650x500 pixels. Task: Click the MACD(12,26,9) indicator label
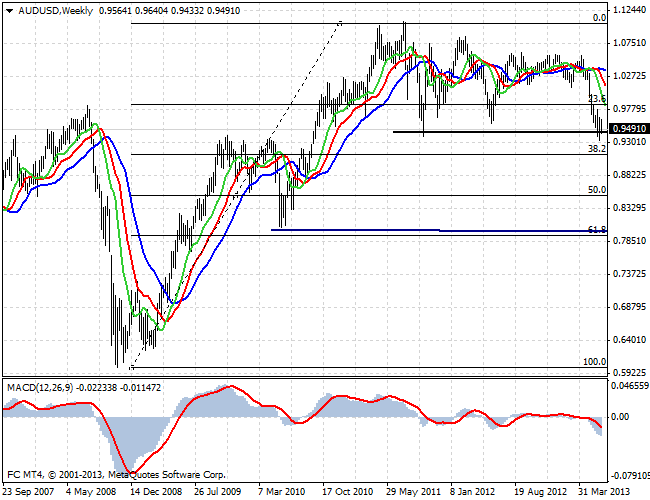point(40,388)
